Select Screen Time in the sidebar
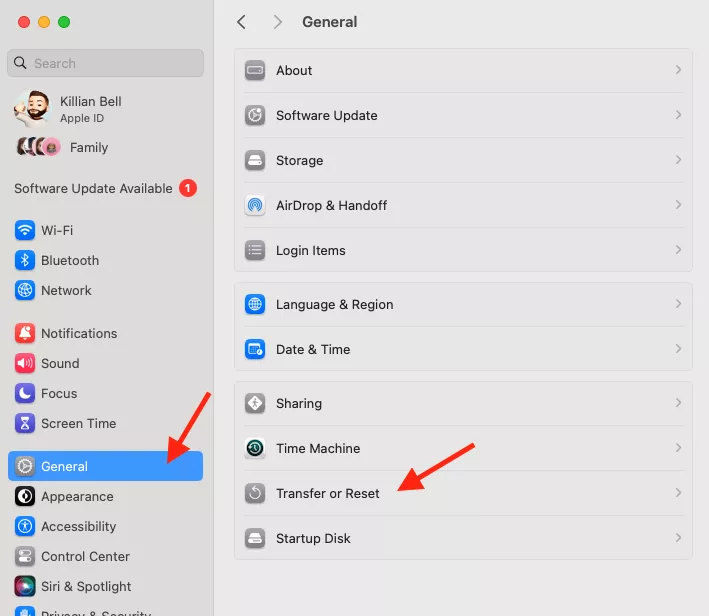709x616 pixels. [105, 423]
